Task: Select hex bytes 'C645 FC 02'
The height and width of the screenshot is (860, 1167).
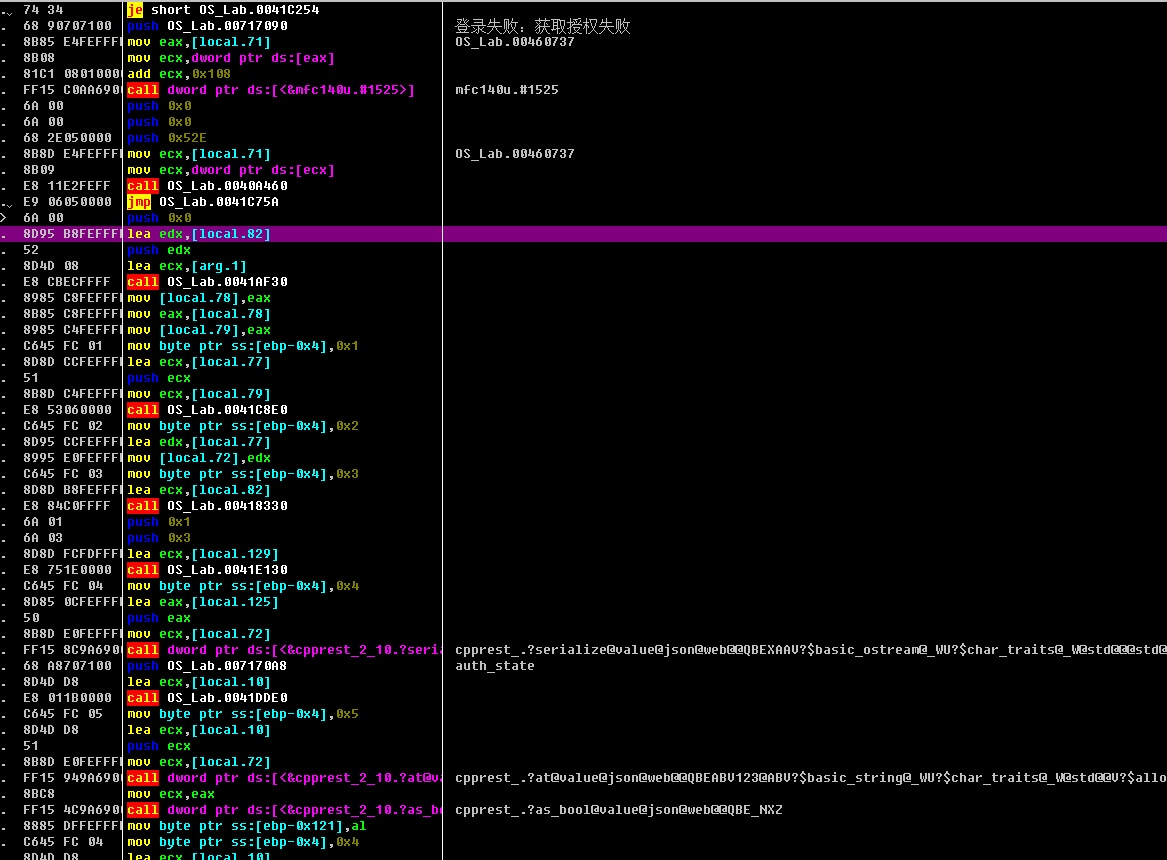Action: 63,426
